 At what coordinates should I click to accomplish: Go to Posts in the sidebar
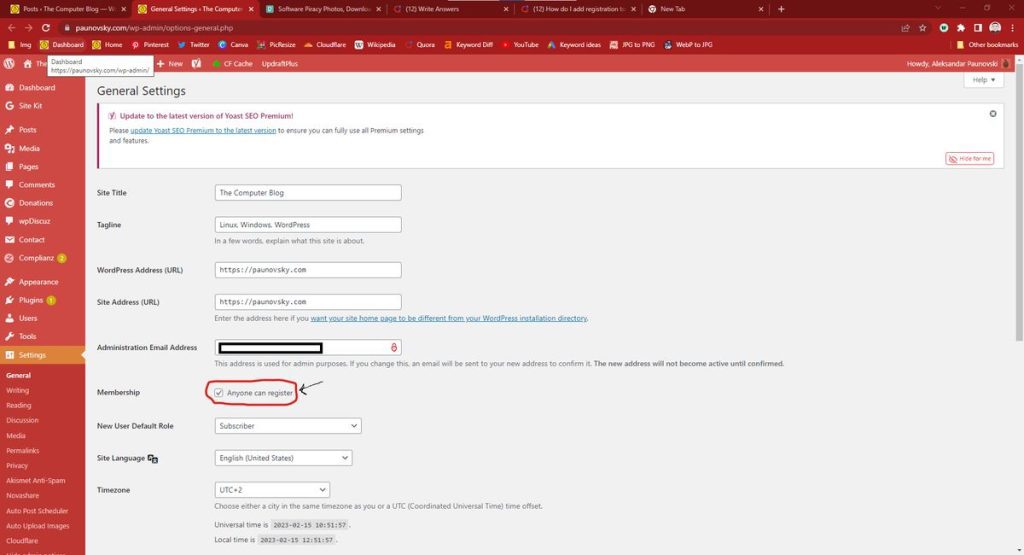27,130
